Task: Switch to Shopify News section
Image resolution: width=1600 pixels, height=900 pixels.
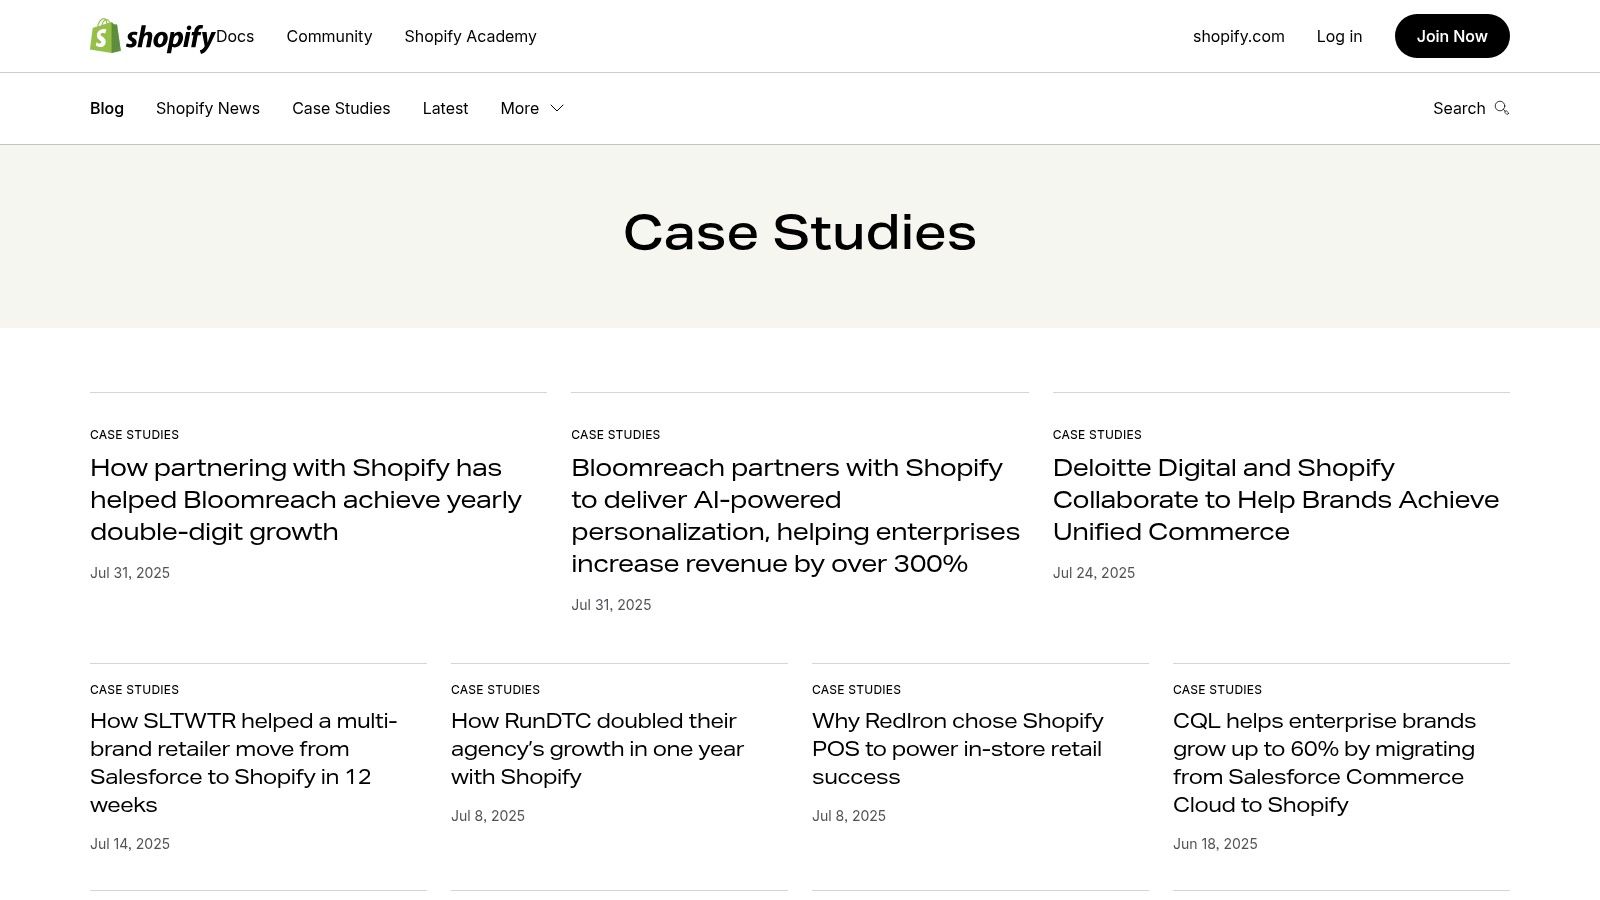Action: [x=208, y=108]
